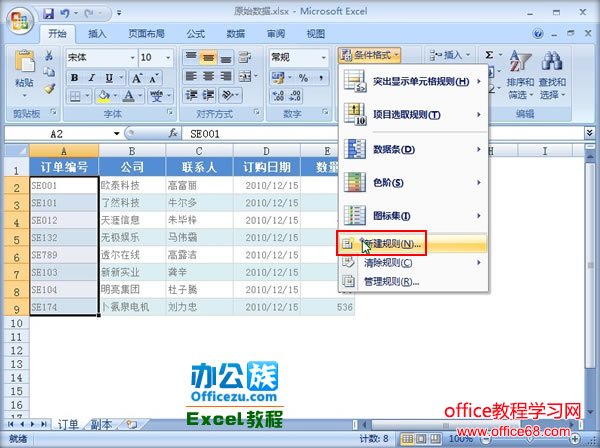Align text right
Image resolution: width=600 pixels, height=448 pixels.
click(x=226, y=76)
